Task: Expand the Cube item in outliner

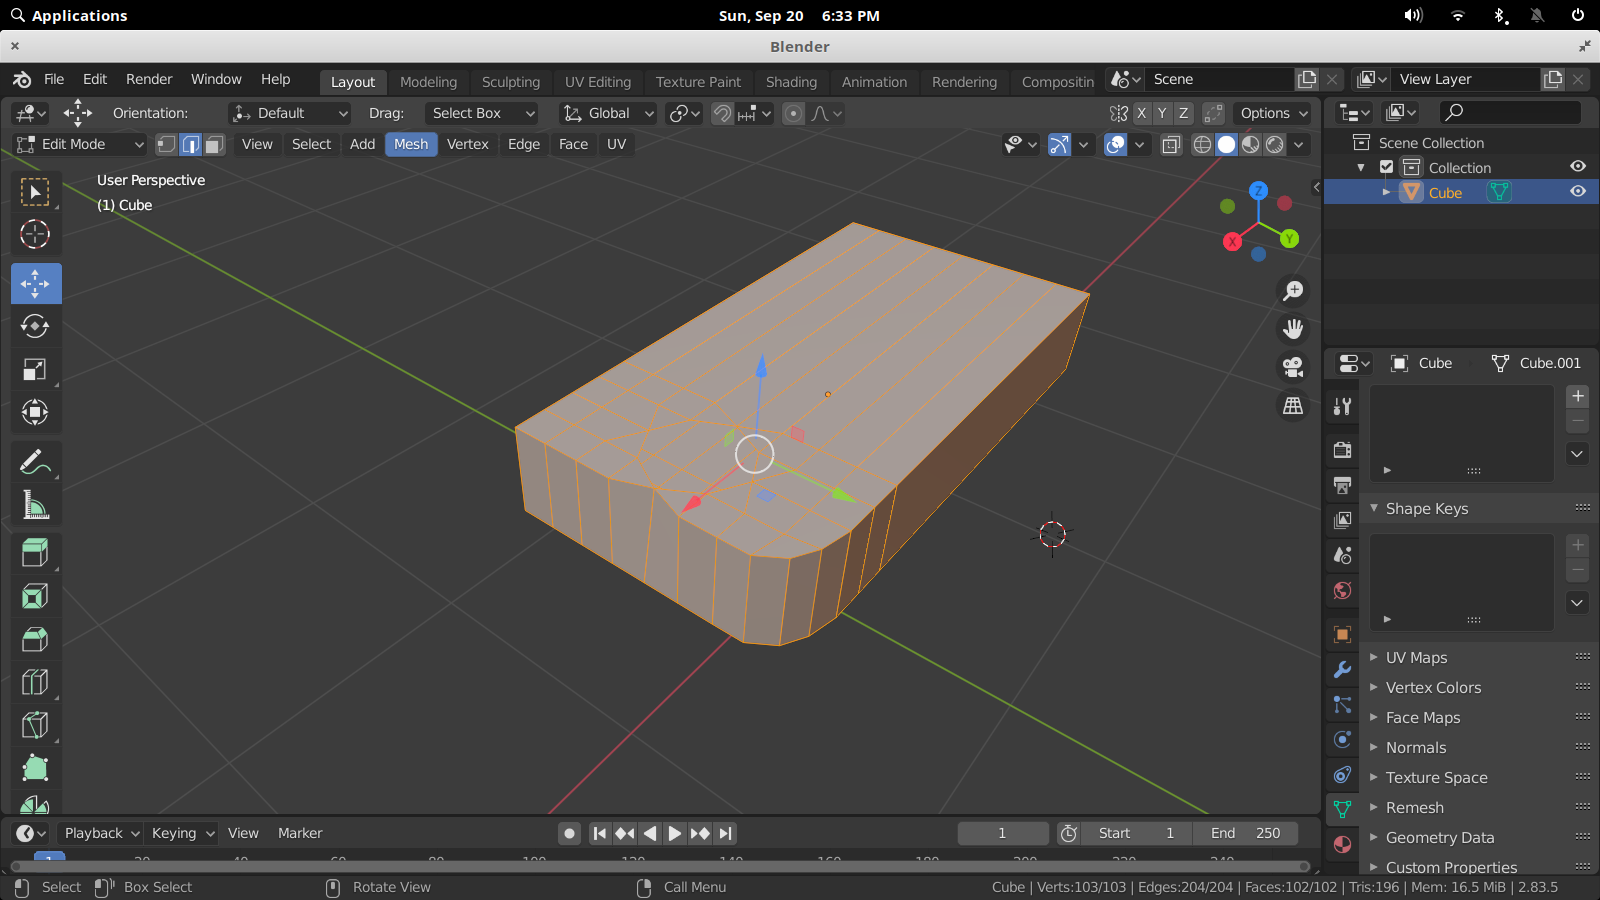Action: (x=1386, y=192)
